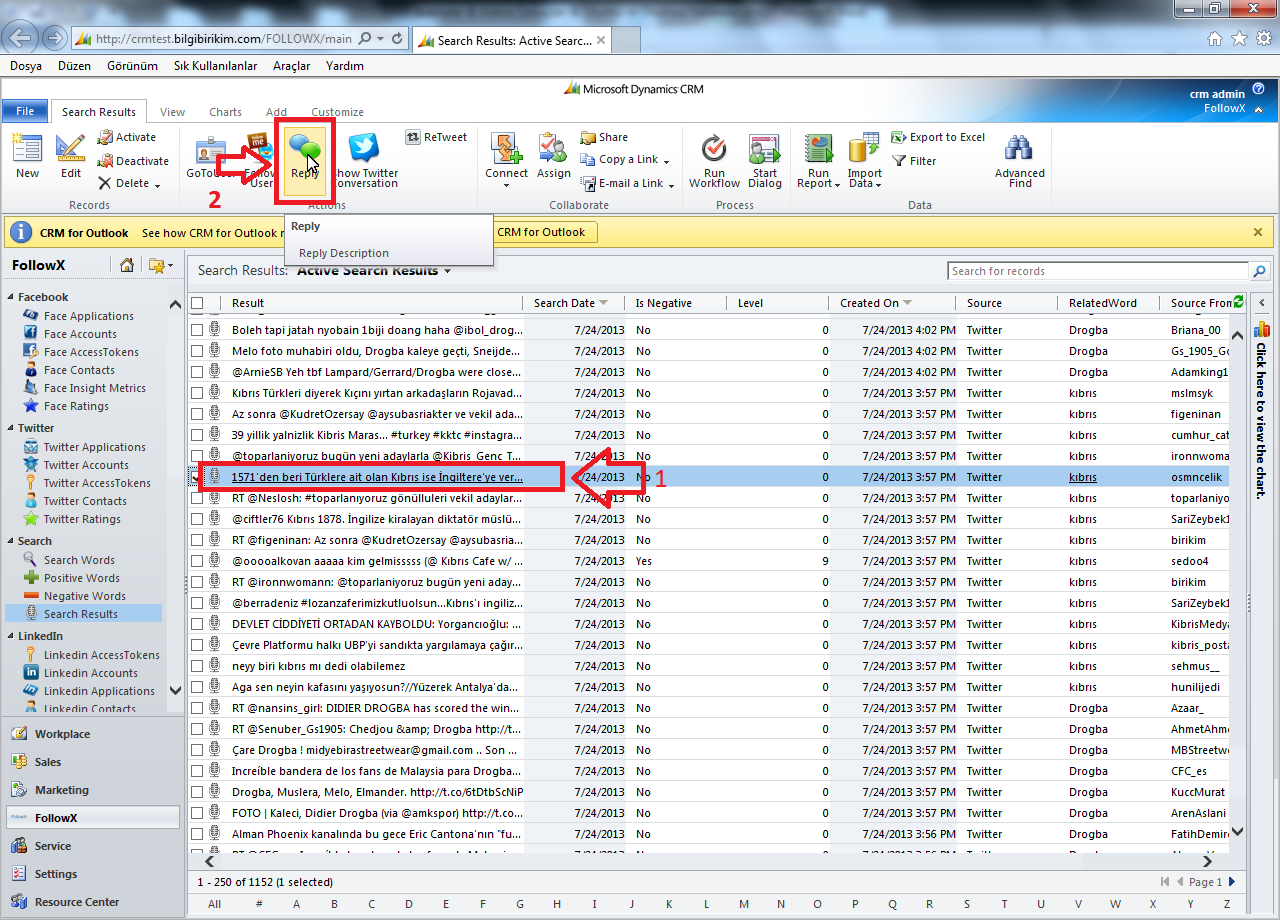Screen dimensions: 1280x920
Task: Open the Marketing area
Action: [61, 790]
